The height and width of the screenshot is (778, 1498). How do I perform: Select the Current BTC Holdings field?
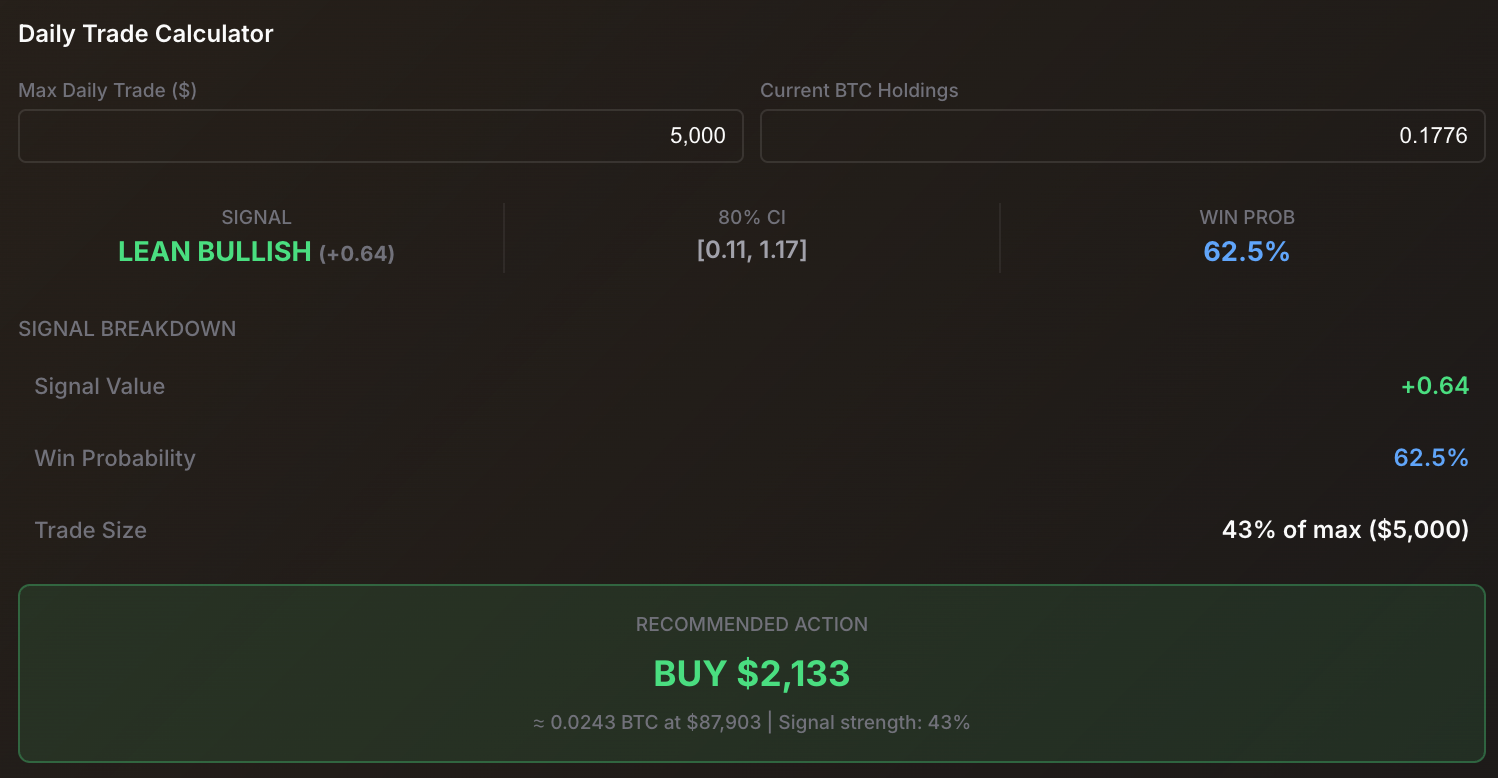1122,136
